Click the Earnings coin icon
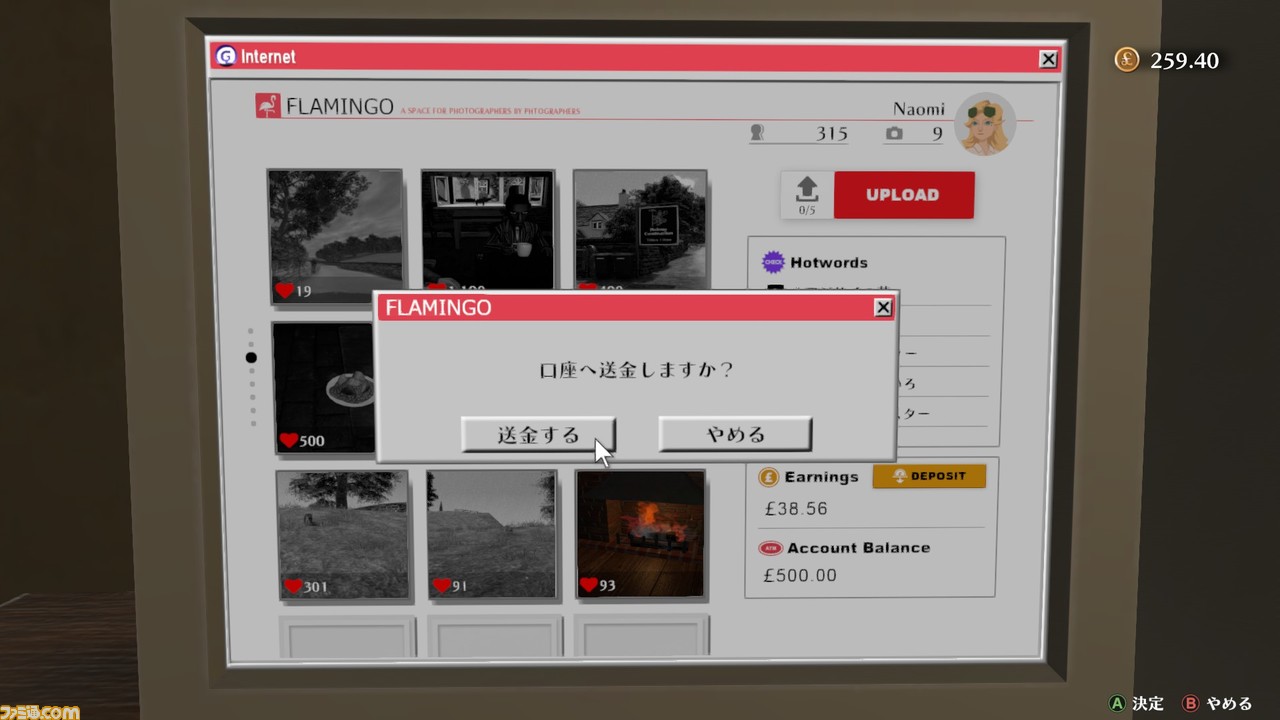 coord(768,477)
